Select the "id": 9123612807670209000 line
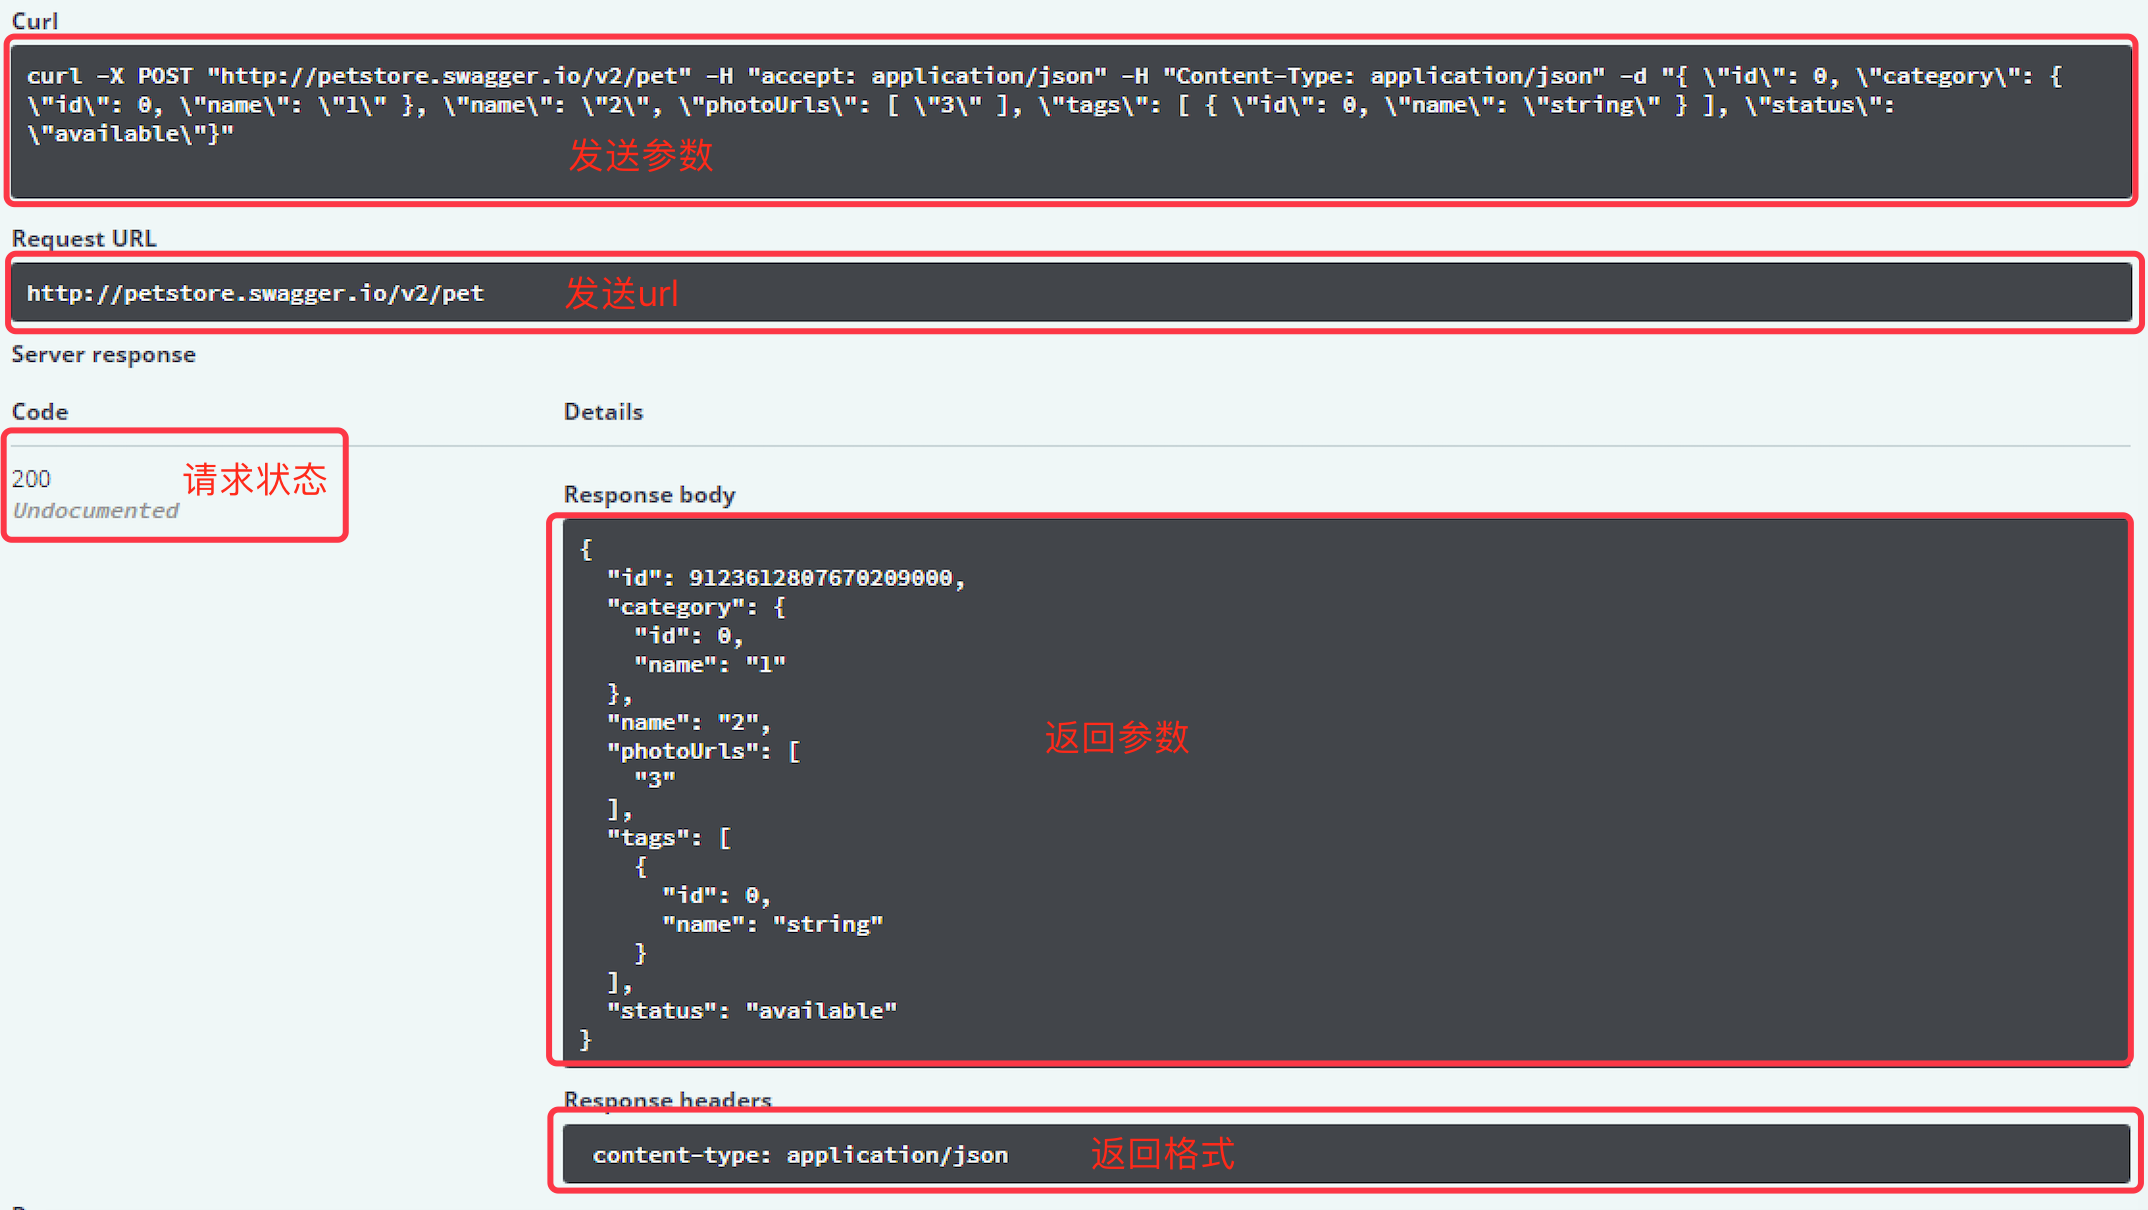 coord(786,578)
